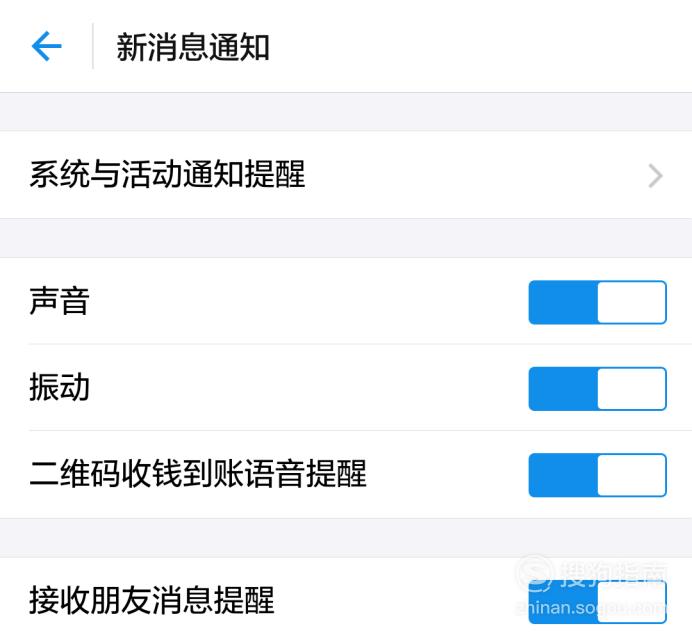Go back using the blue arrow

point(46,46)
